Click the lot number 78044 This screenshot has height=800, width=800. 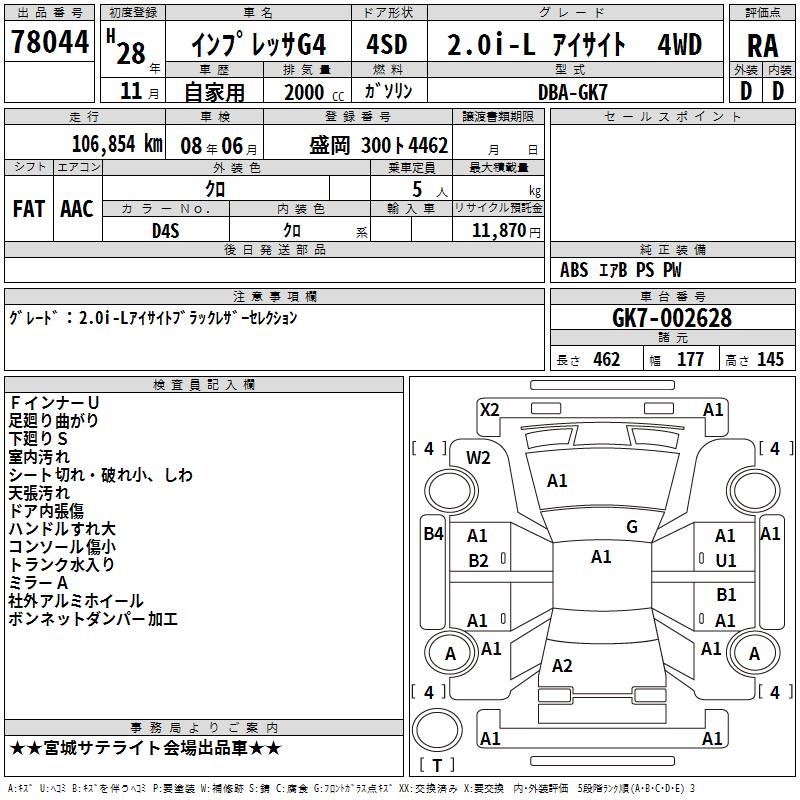pos(49,42)
